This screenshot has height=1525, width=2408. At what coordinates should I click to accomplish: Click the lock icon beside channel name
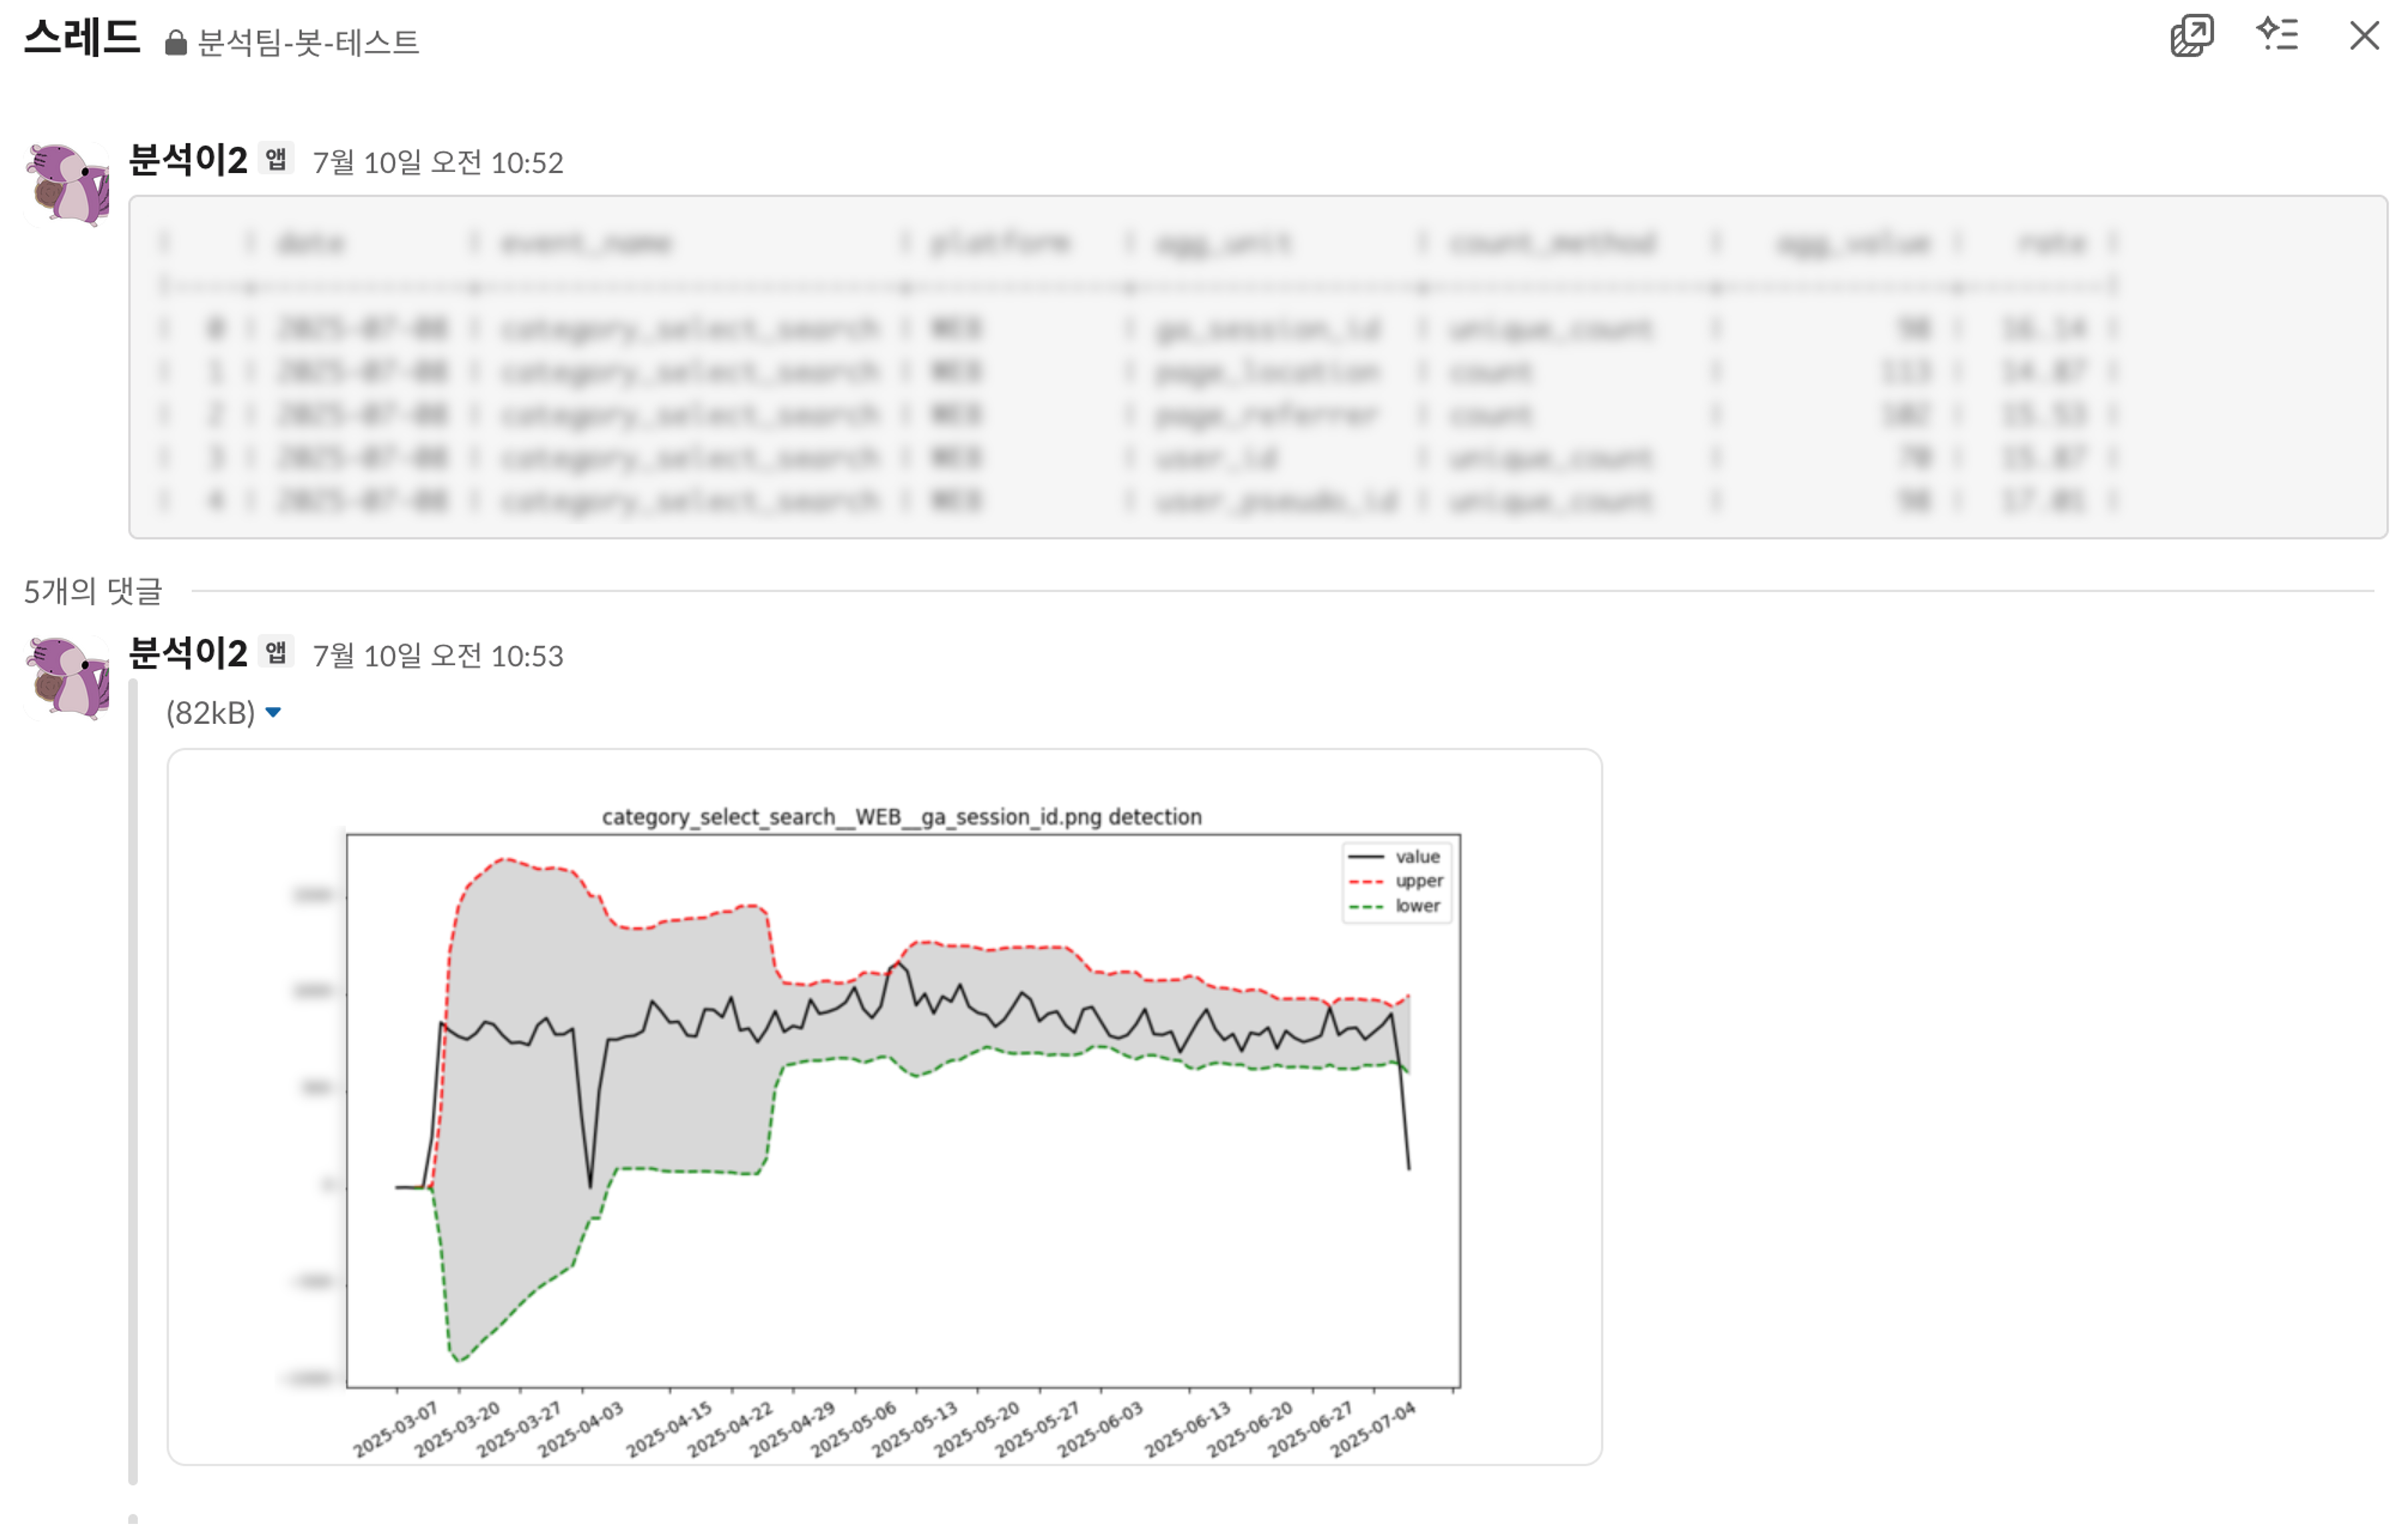176,42
